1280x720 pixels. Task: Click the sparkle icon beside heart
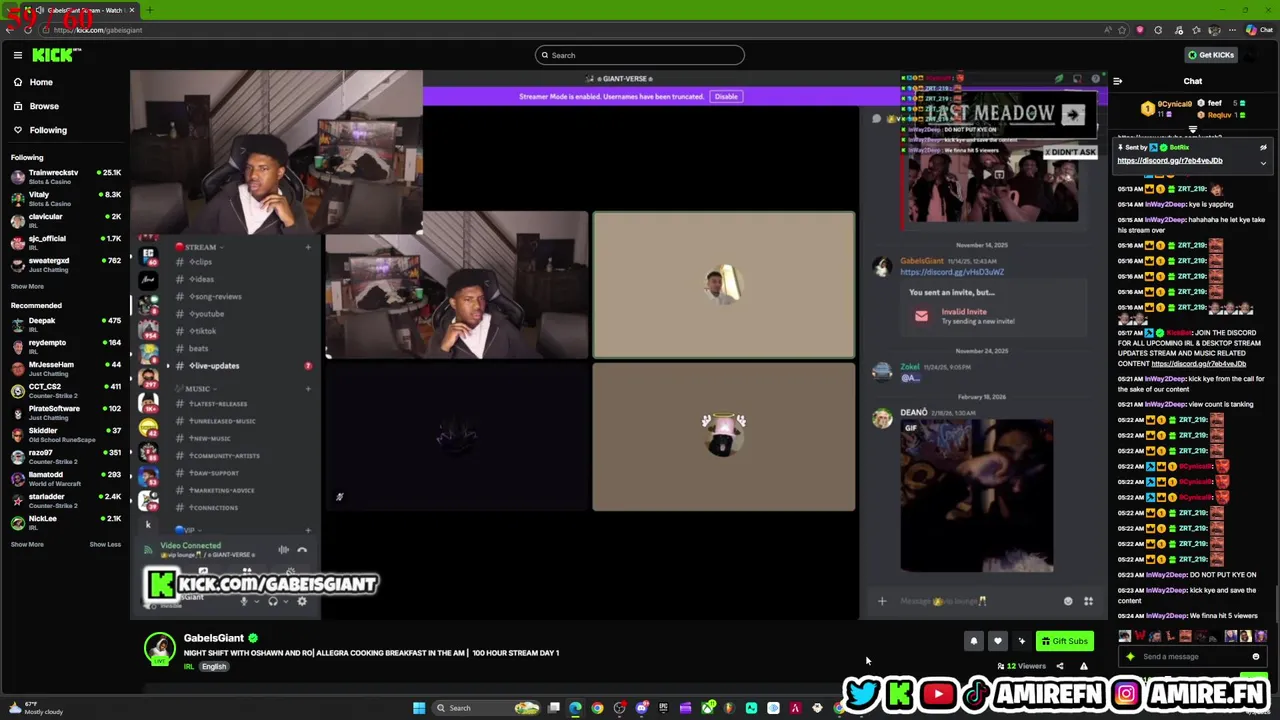[x=1021, y=642]
